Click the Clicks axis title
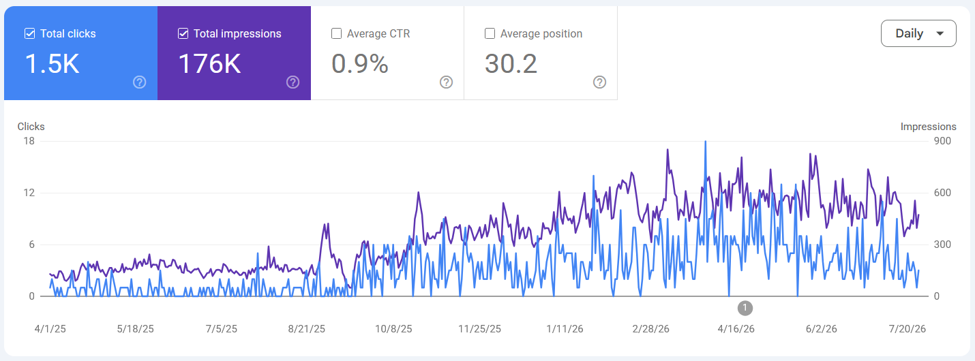The image size is (975, 361). pyautogui.click(x=31, y=127)
